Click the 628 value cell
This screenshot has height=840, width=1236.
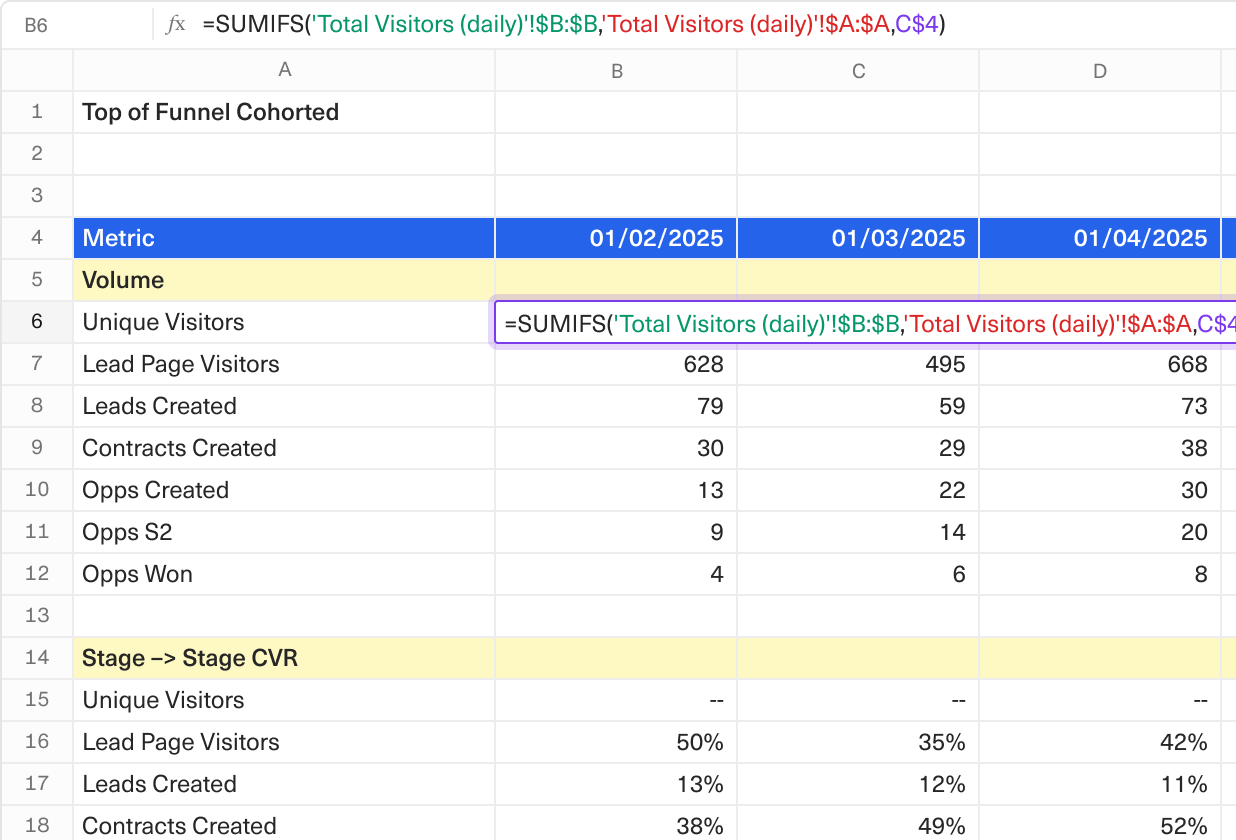617,364
